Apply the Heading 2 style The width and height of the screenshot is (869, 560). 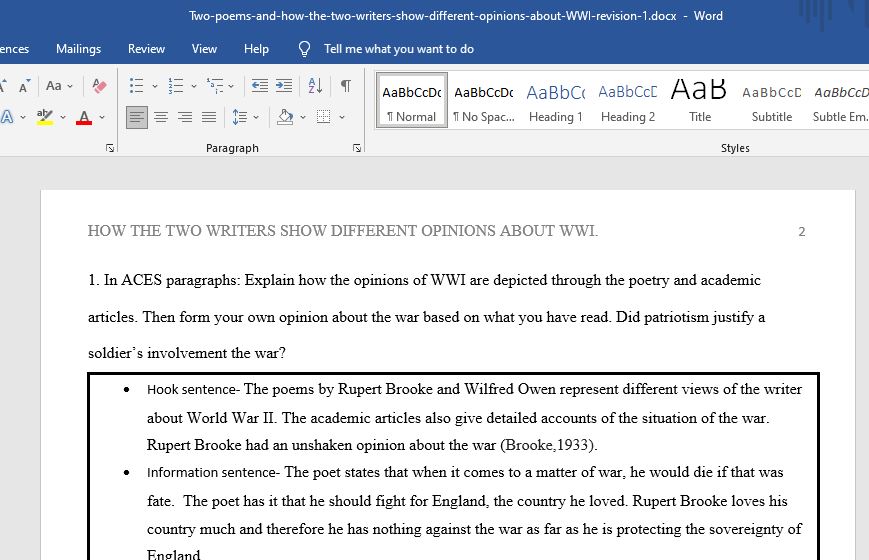point(628,100)
